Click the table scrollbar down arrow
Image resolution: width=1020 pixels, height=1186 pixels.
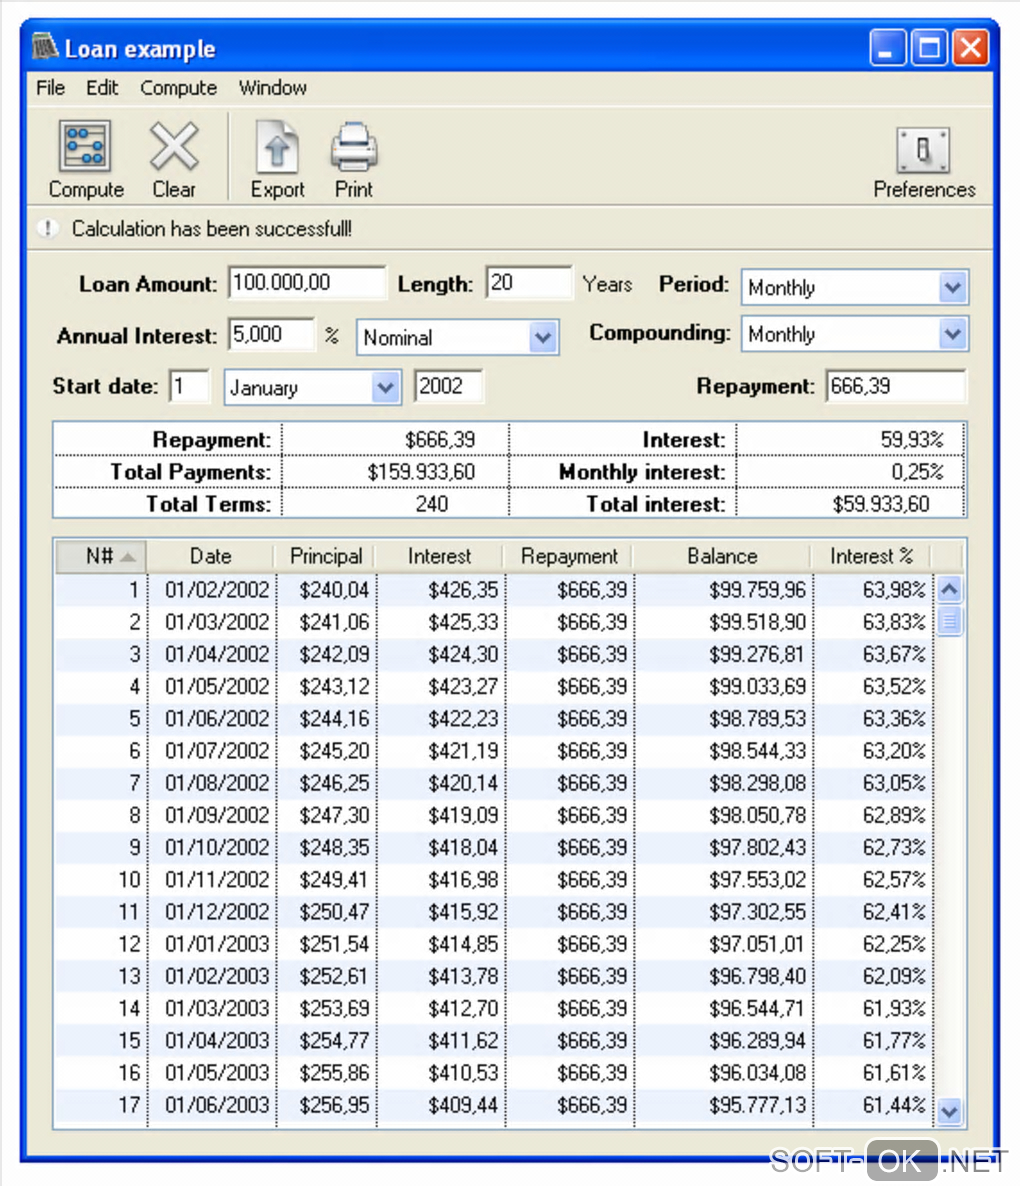(x=950, y=1111)
